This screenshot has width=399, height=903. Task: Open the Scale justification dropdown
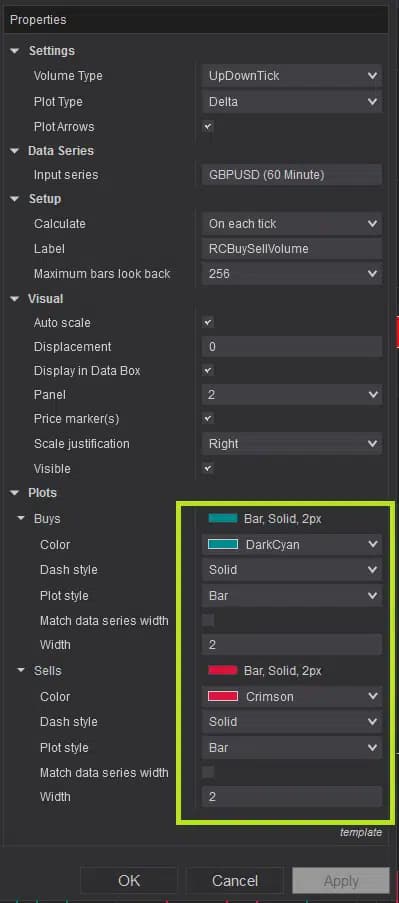[292, 444]
